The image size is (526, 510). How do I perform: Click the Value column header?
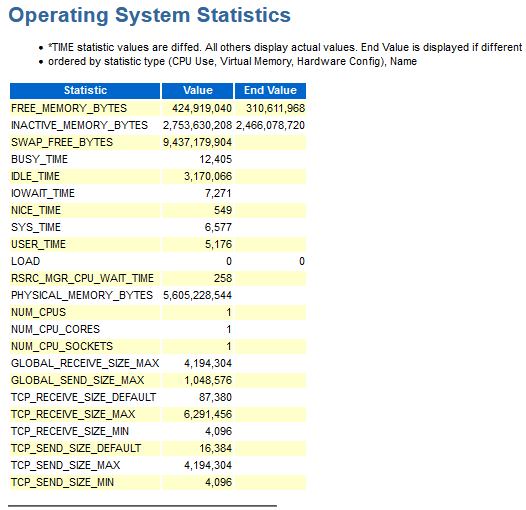[198, 91]
